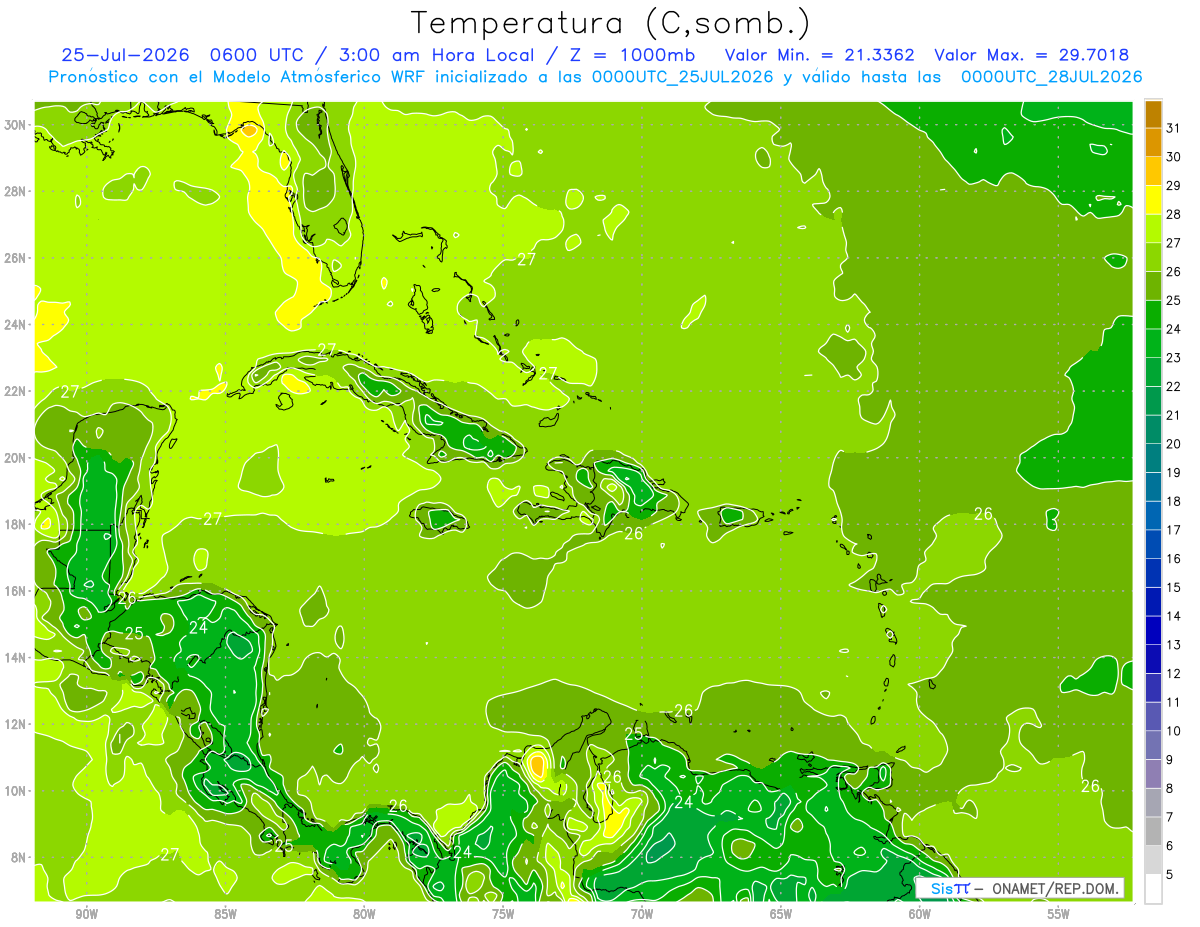Click latitude axis label "8N"
This screenshot has height=927, width=1200.
(x=18, y=858)
